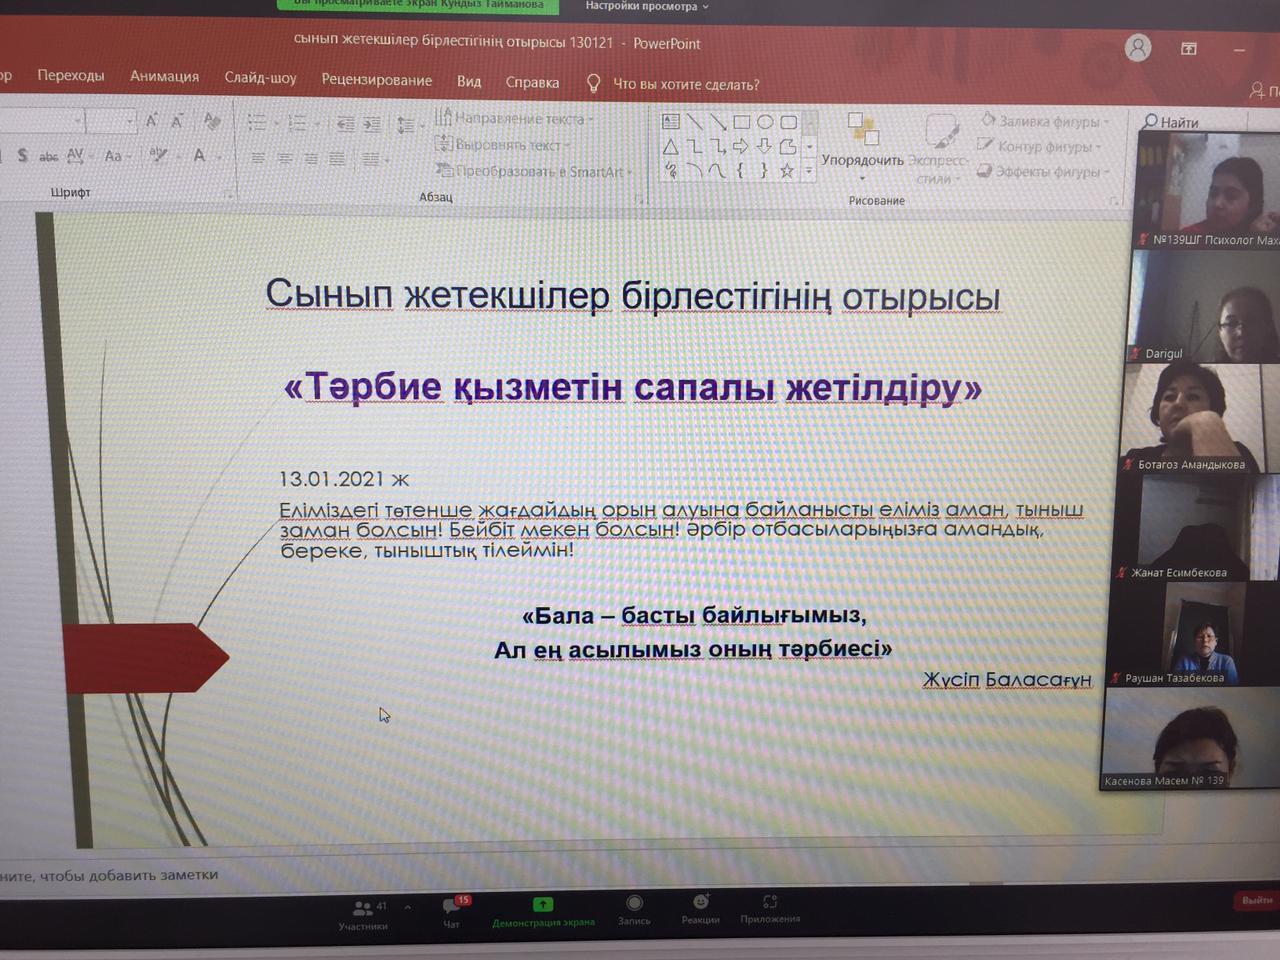
Task: Click the account profile icon in title bar
Action: pyautogui.click(x=1138, y=48)
